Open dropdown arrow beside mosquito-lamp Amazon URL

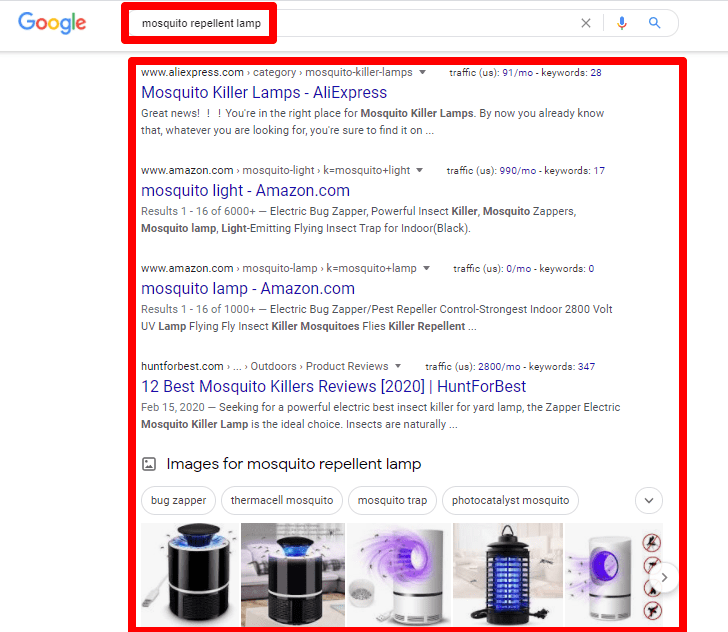[x=426, y=268]
